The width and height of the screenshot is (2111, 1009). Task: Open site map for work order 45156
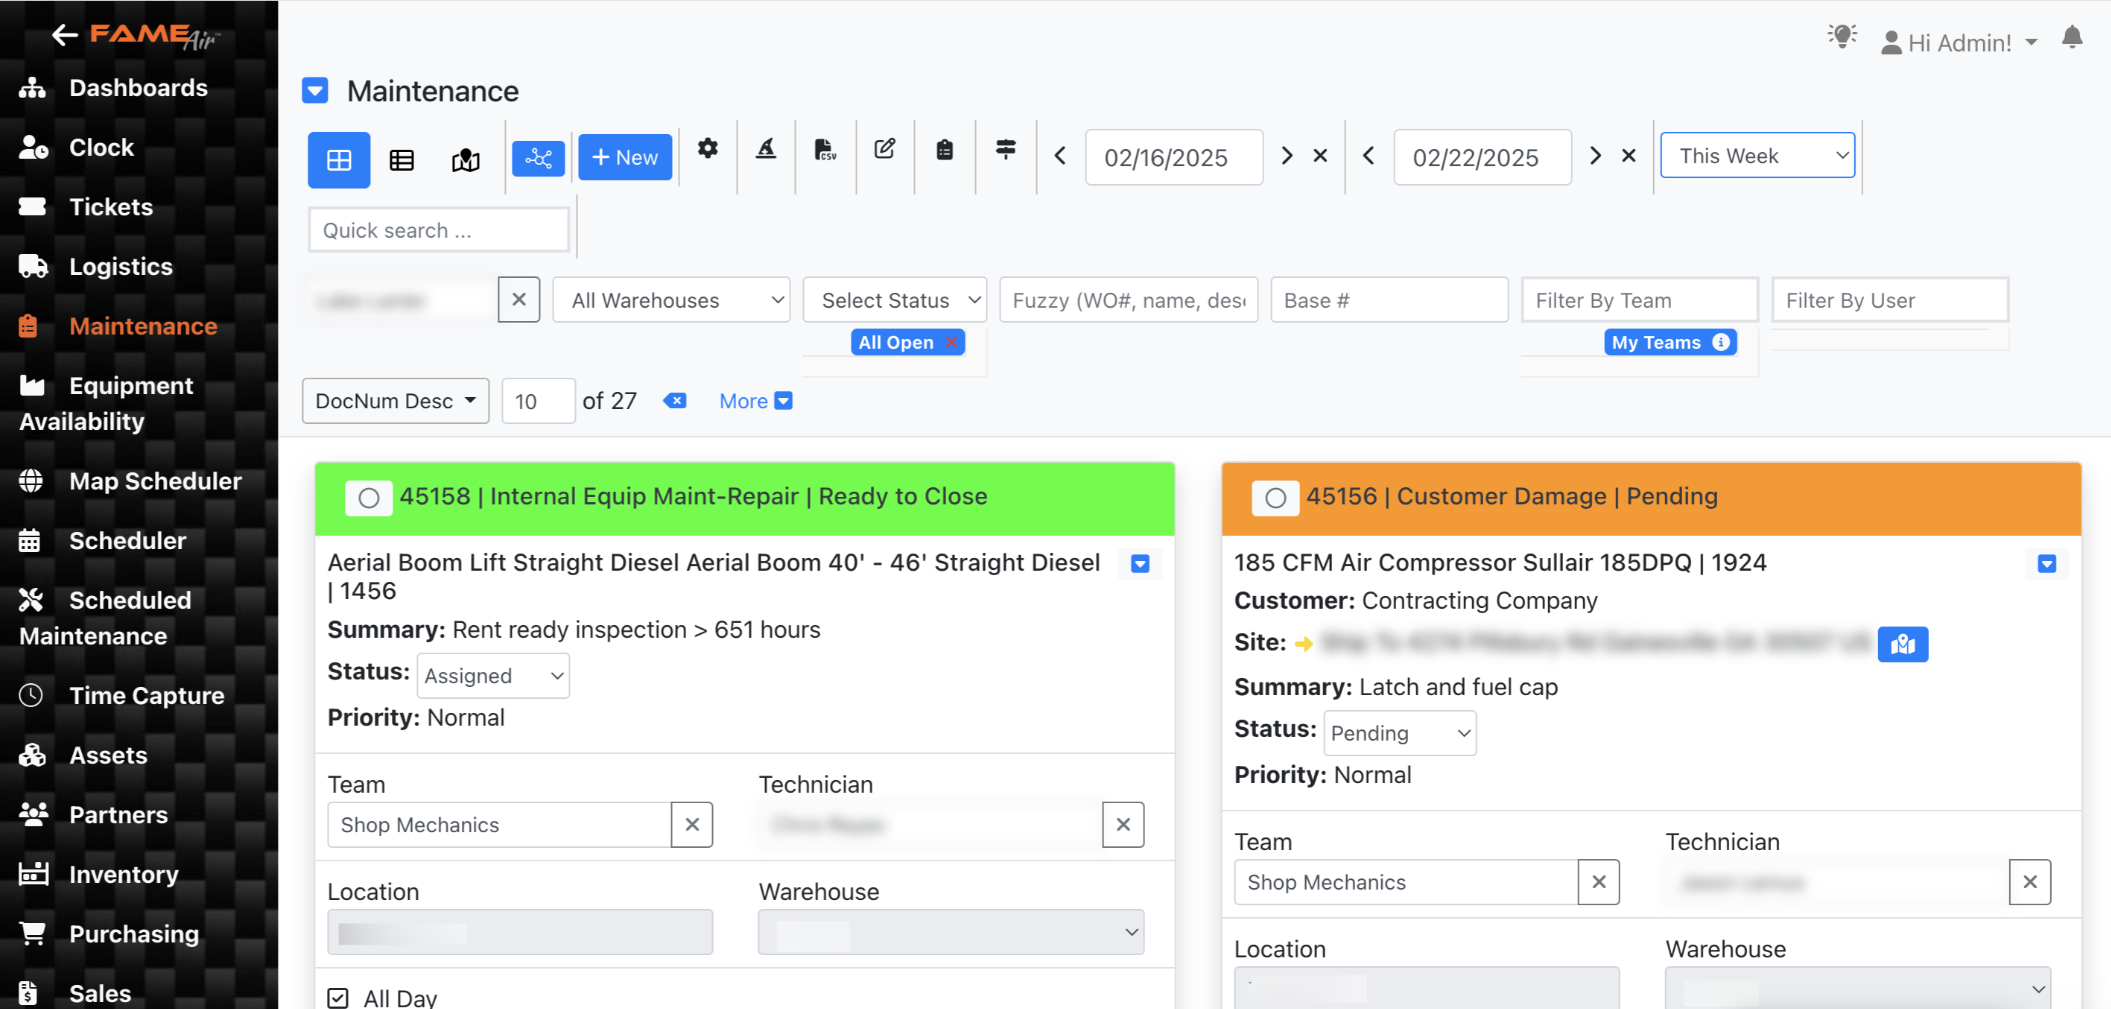tap(1902, 644)
